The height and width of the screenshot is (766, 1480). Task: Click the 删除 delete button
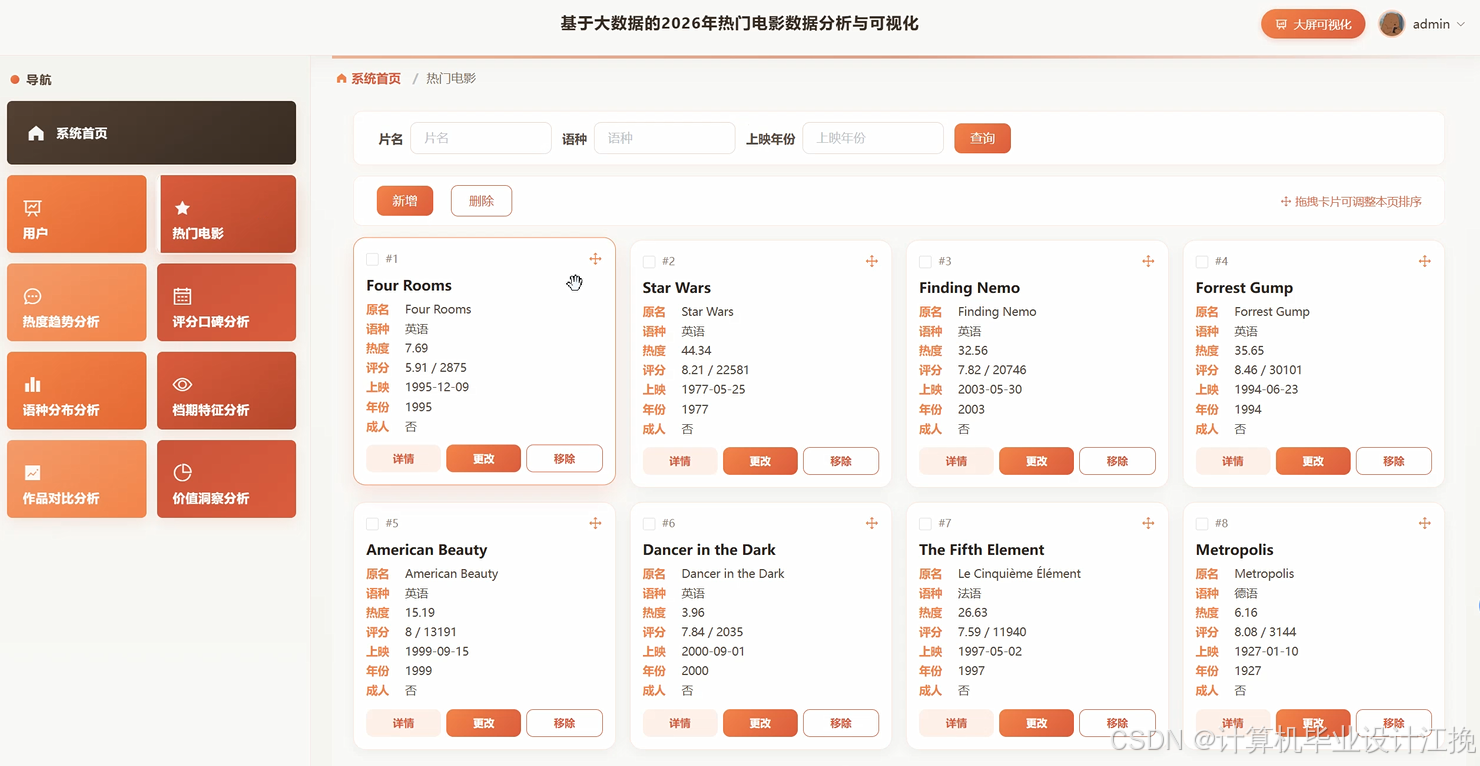pos(481,201)
